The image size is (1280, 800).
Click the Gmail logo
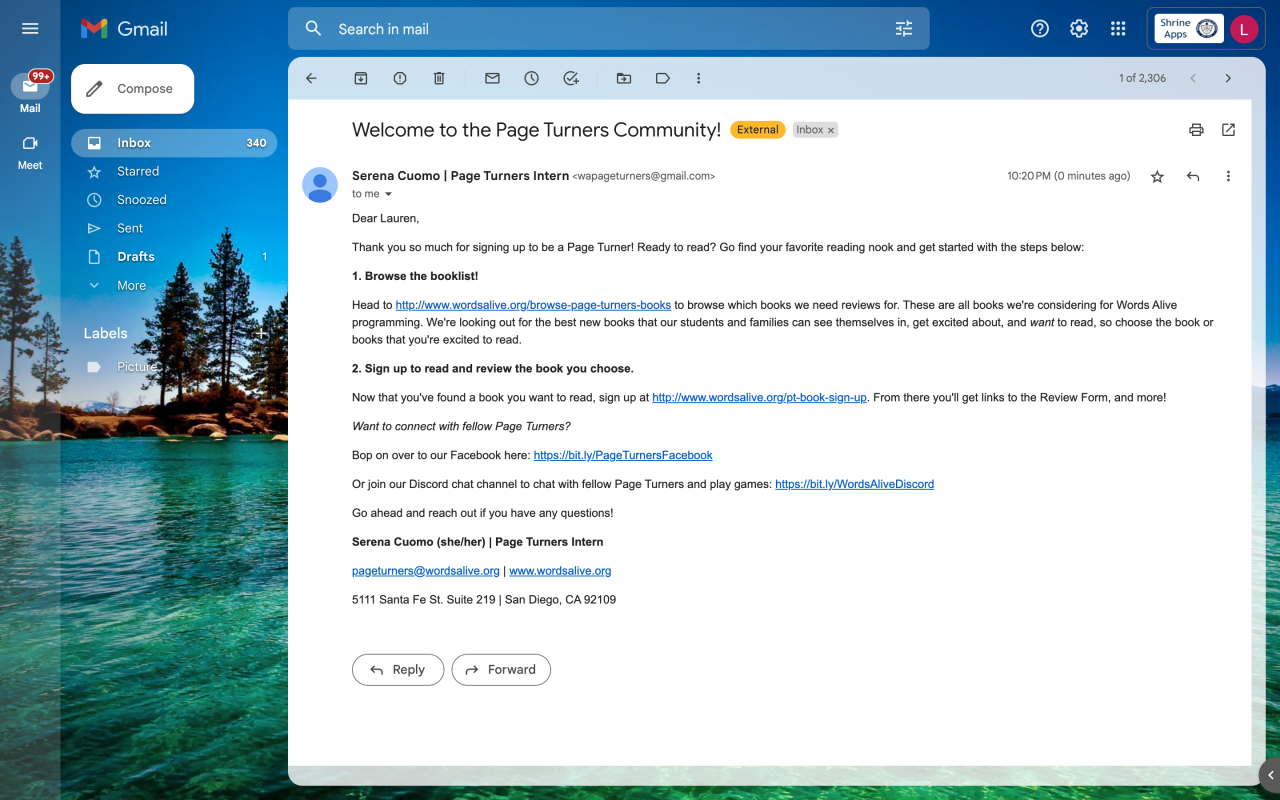coord(124,29)
